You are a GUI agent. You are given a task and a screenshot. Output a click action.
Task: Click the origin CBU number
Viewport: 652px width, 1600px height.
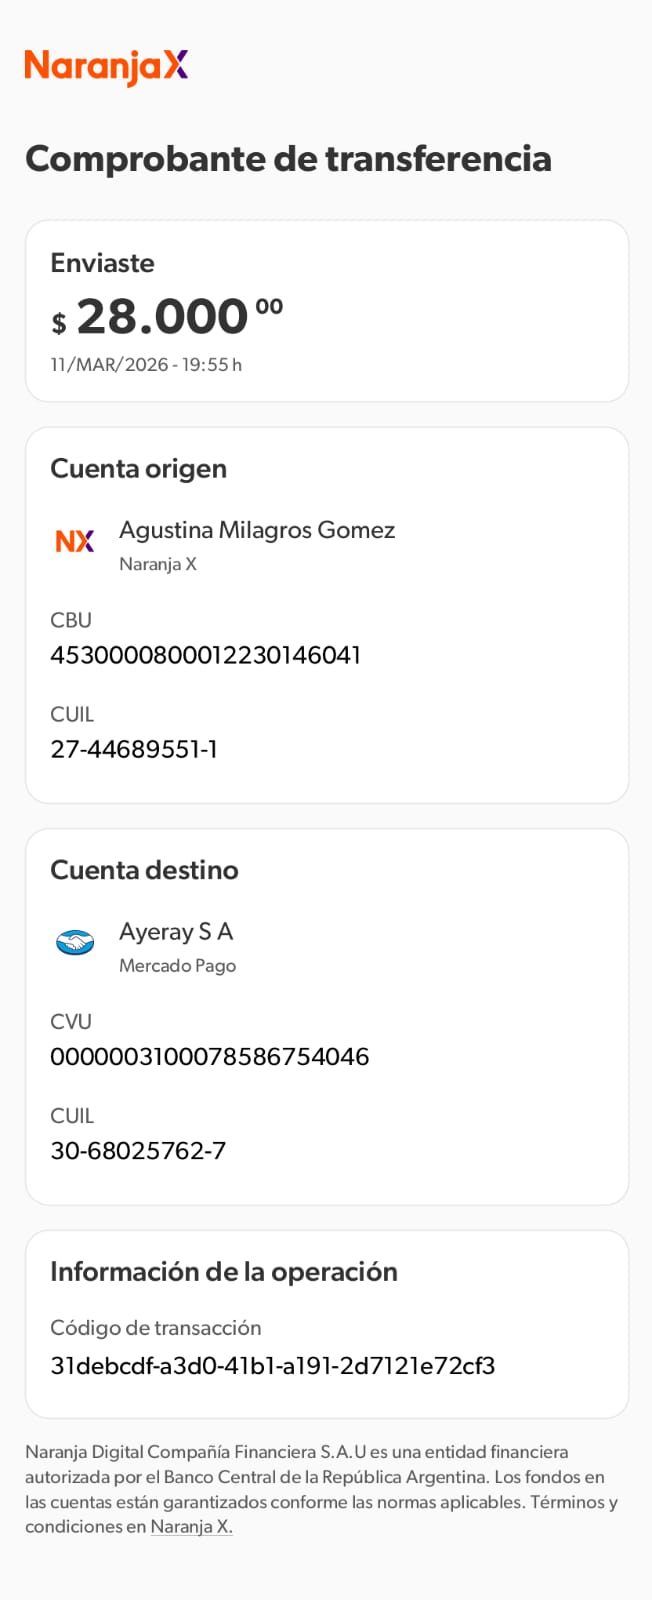click(205, 655)
